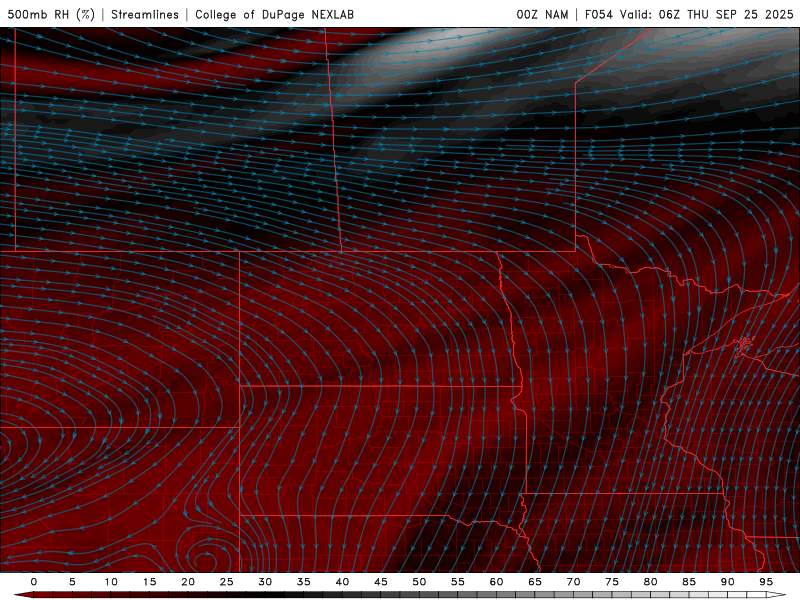The width and height of the screenshot is (800, 600).
Task: Click the colorbar label "75"
Action: click(x=612, y=582)
